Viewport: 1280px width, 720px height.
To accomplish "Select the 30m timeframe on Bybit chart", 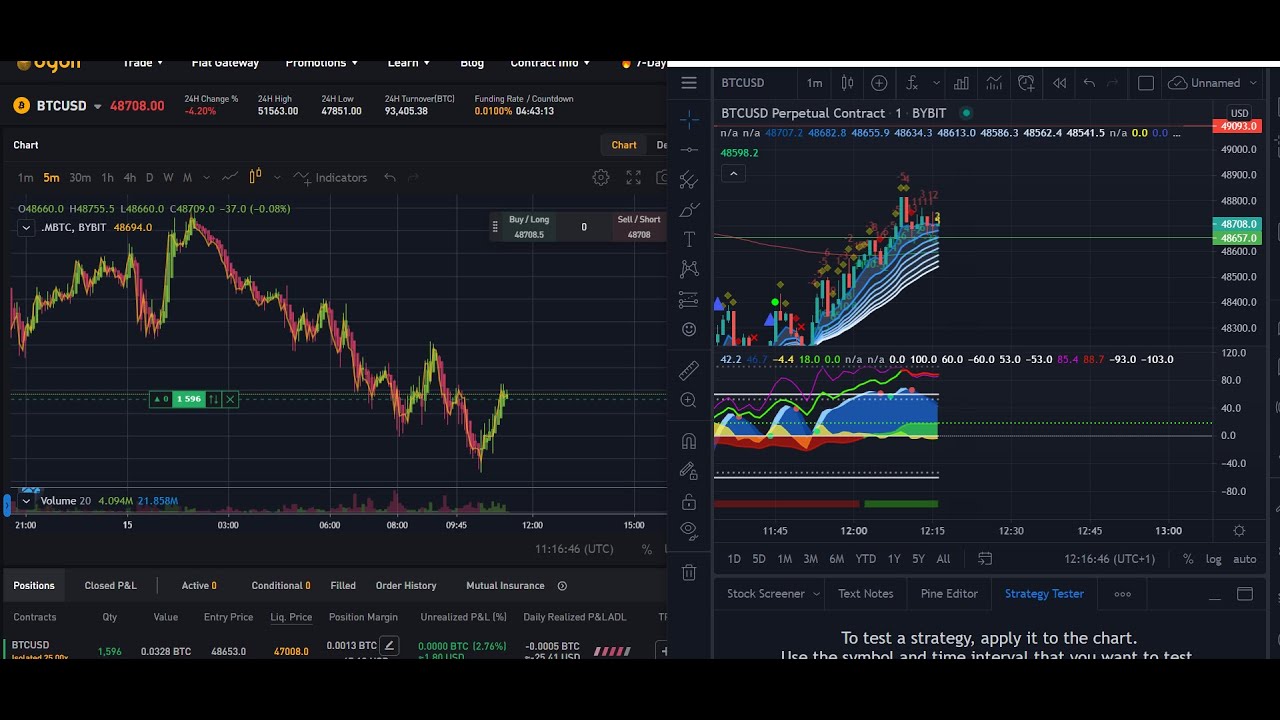I will 80,178.
